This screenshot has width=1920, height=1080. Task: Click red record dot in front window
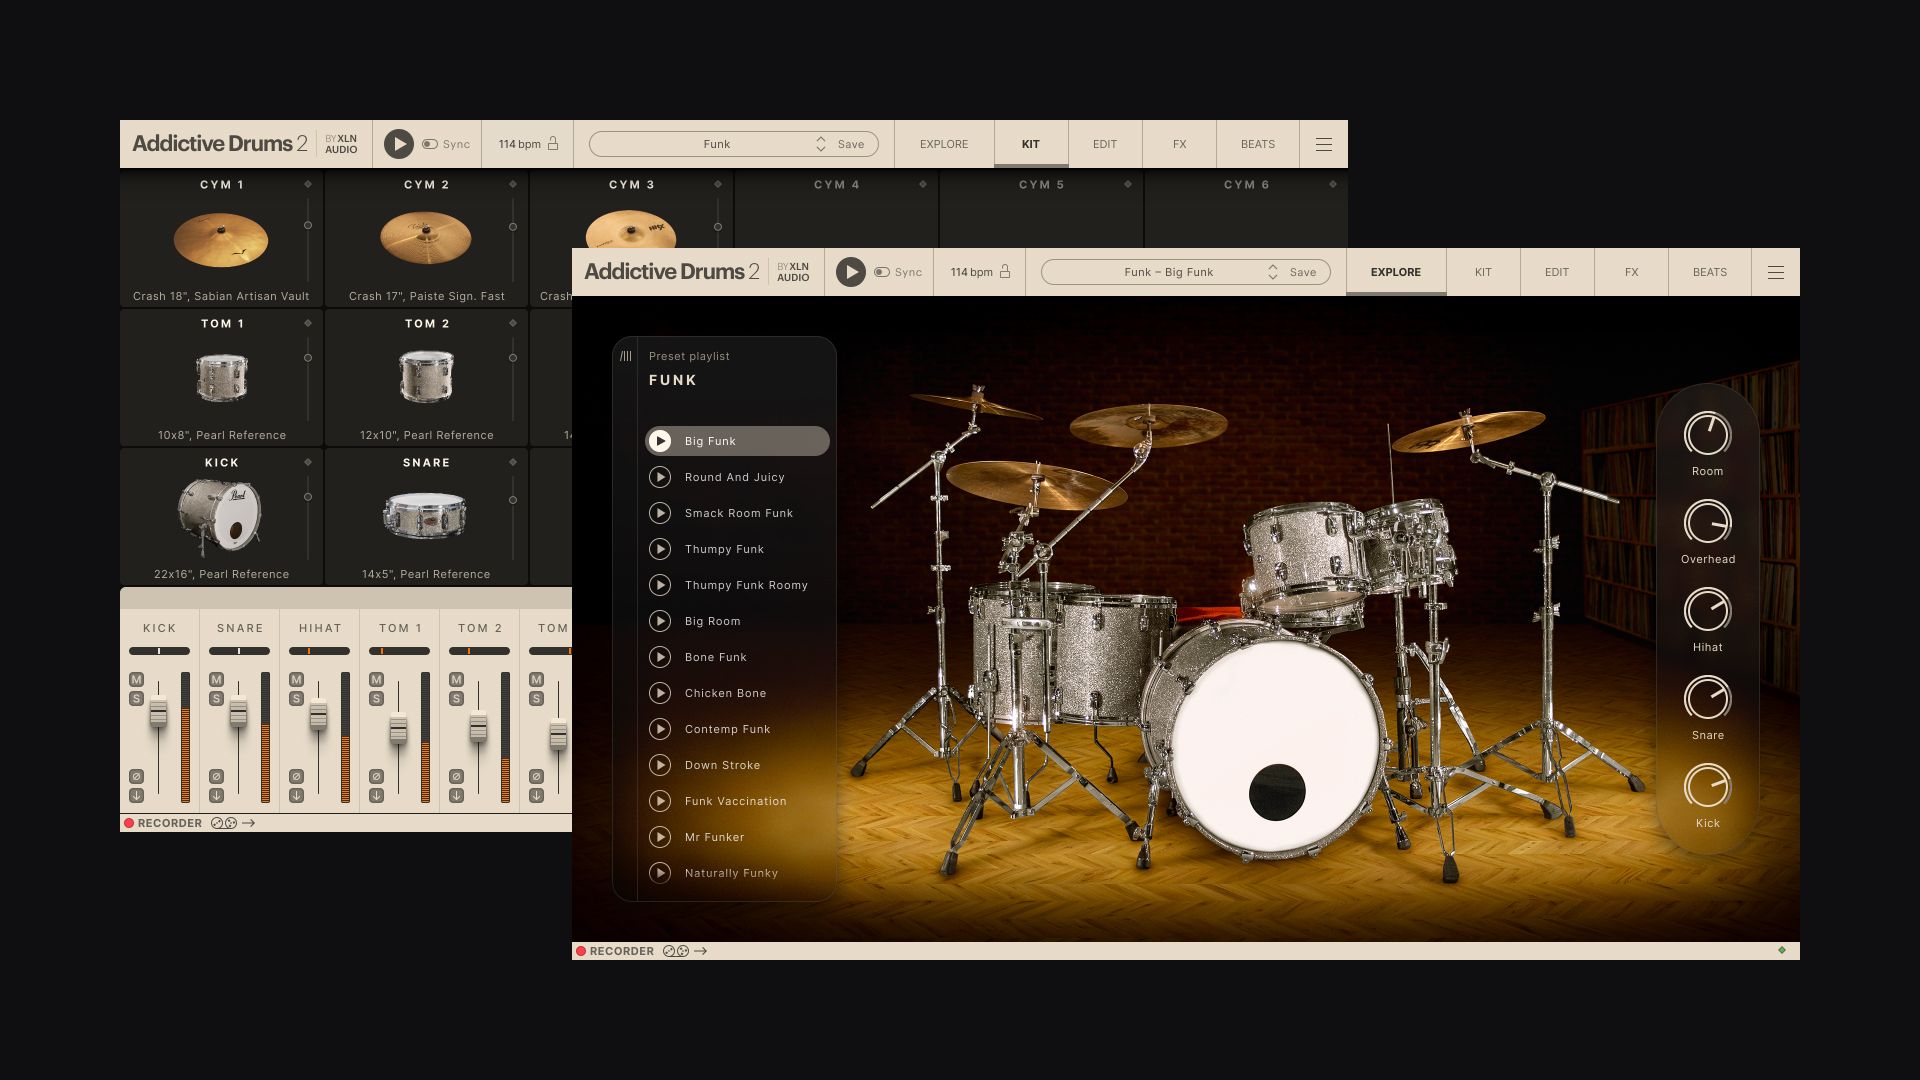[581, 951]
